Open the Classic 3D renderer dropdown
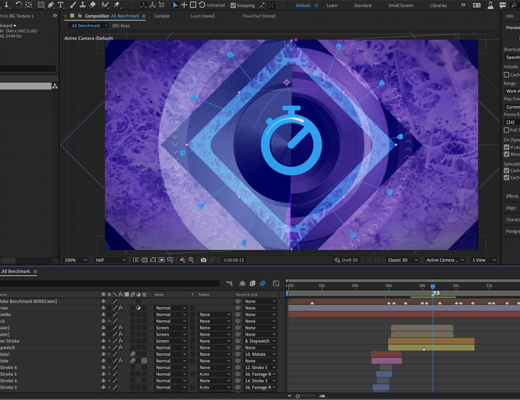 (402, 260)
